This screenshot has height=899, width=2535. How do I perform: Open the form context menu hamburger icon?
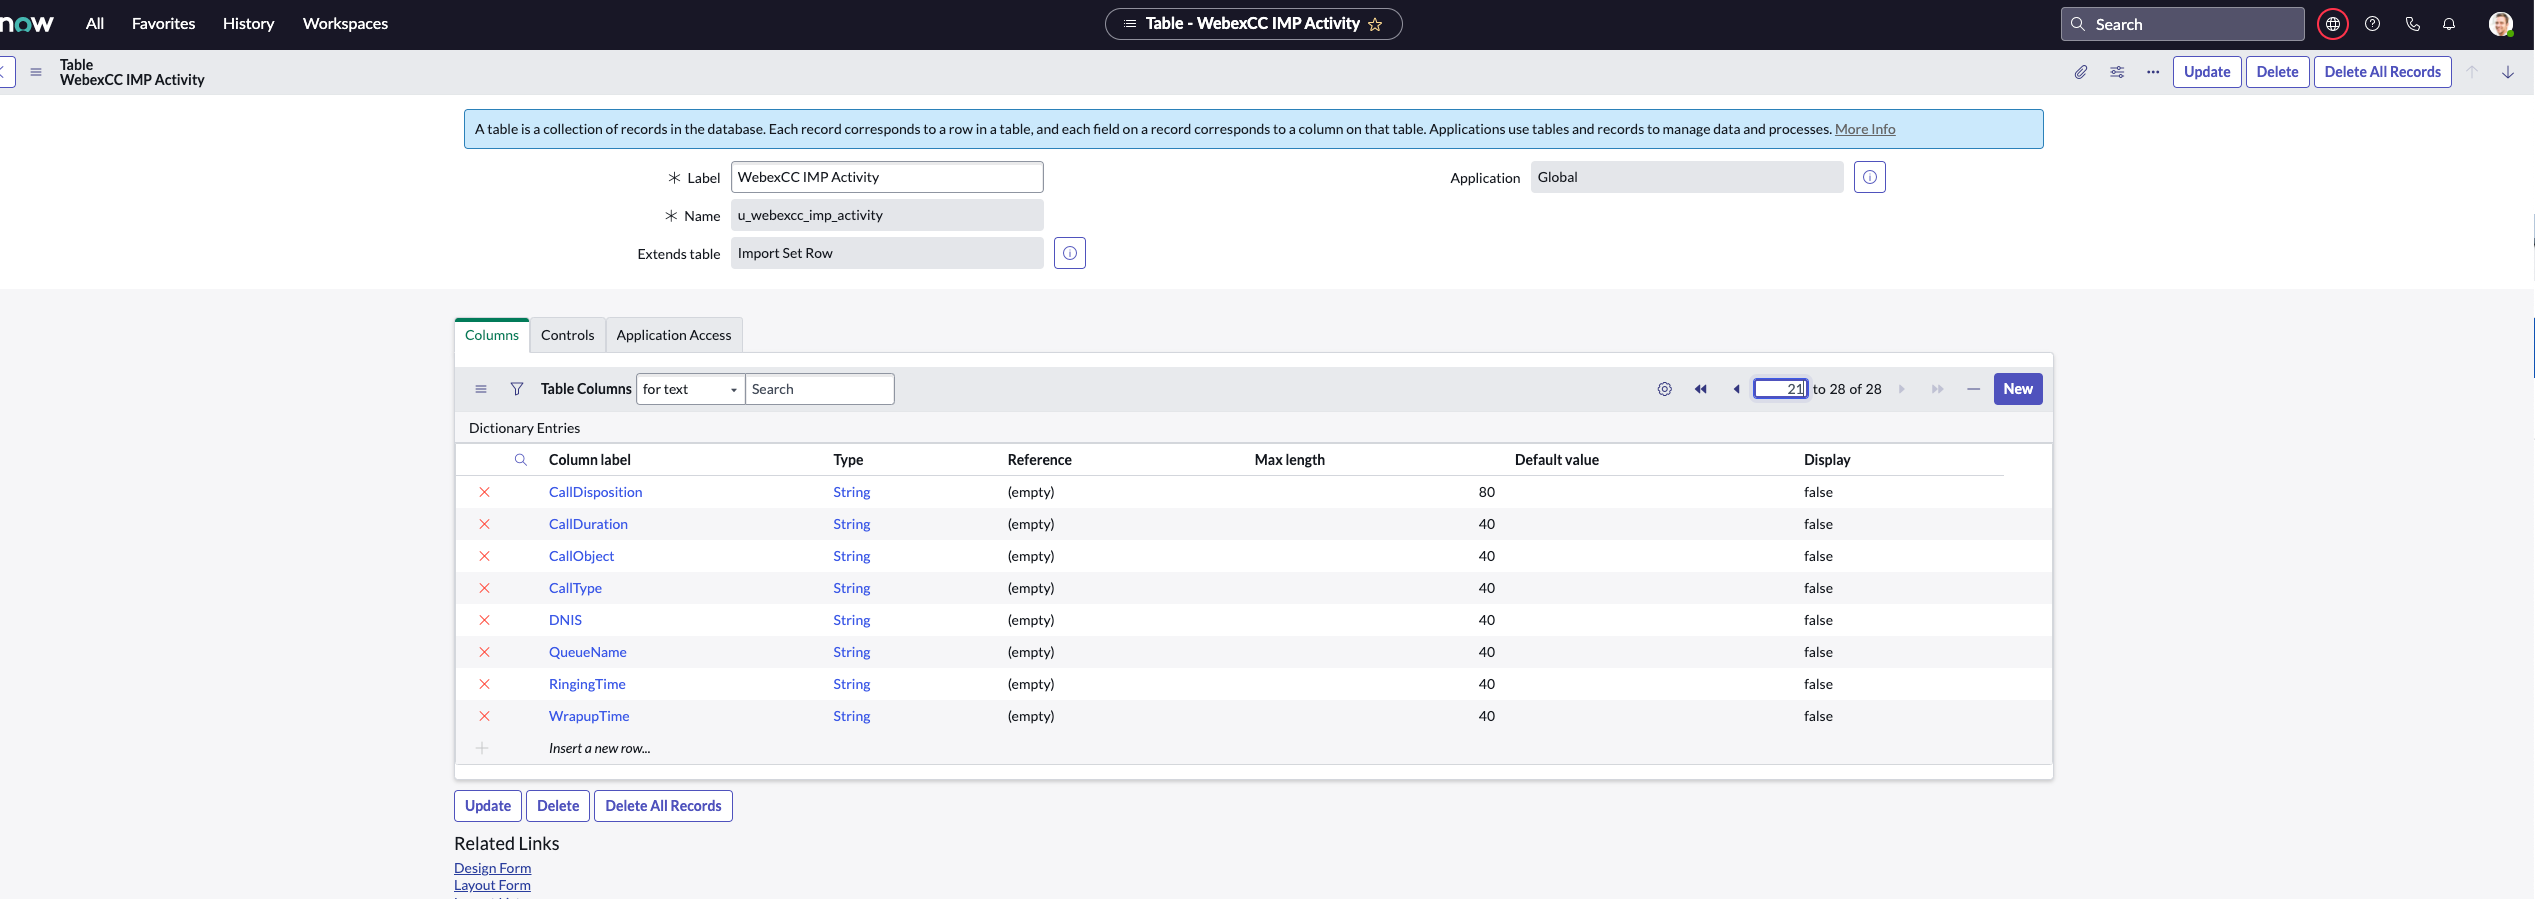pos(36,72)
